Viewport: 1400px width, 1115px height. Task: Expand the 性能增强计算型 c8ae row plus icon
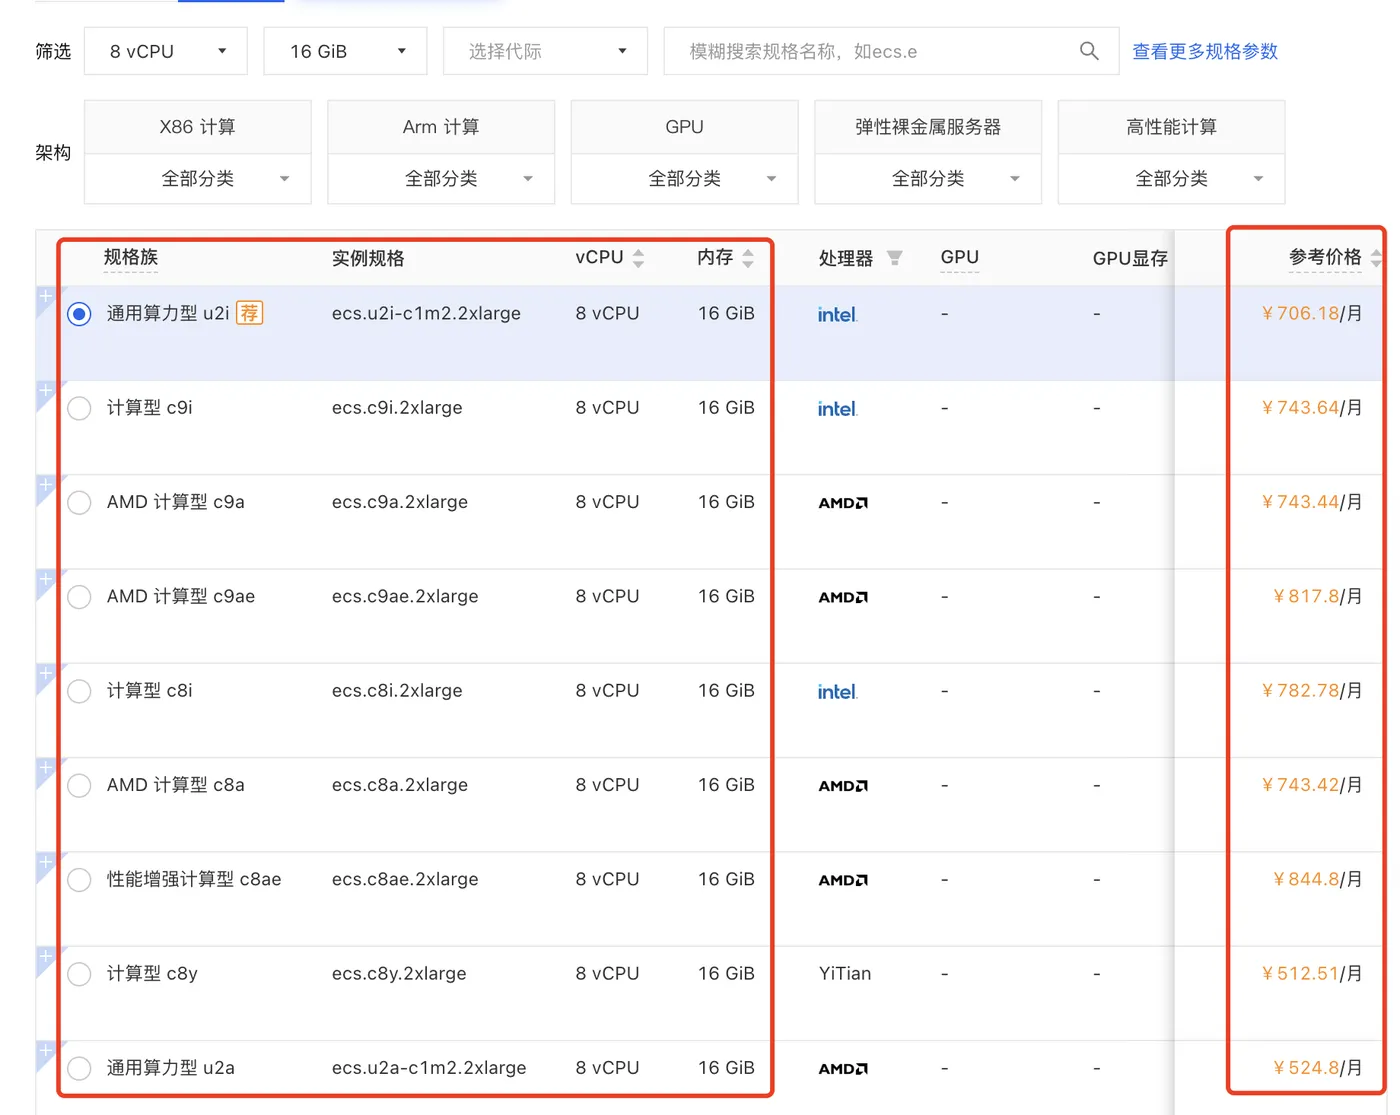(45, 862)
